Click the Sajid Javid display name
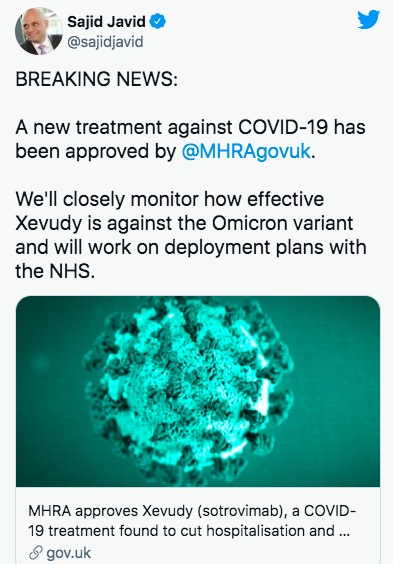 106,22
